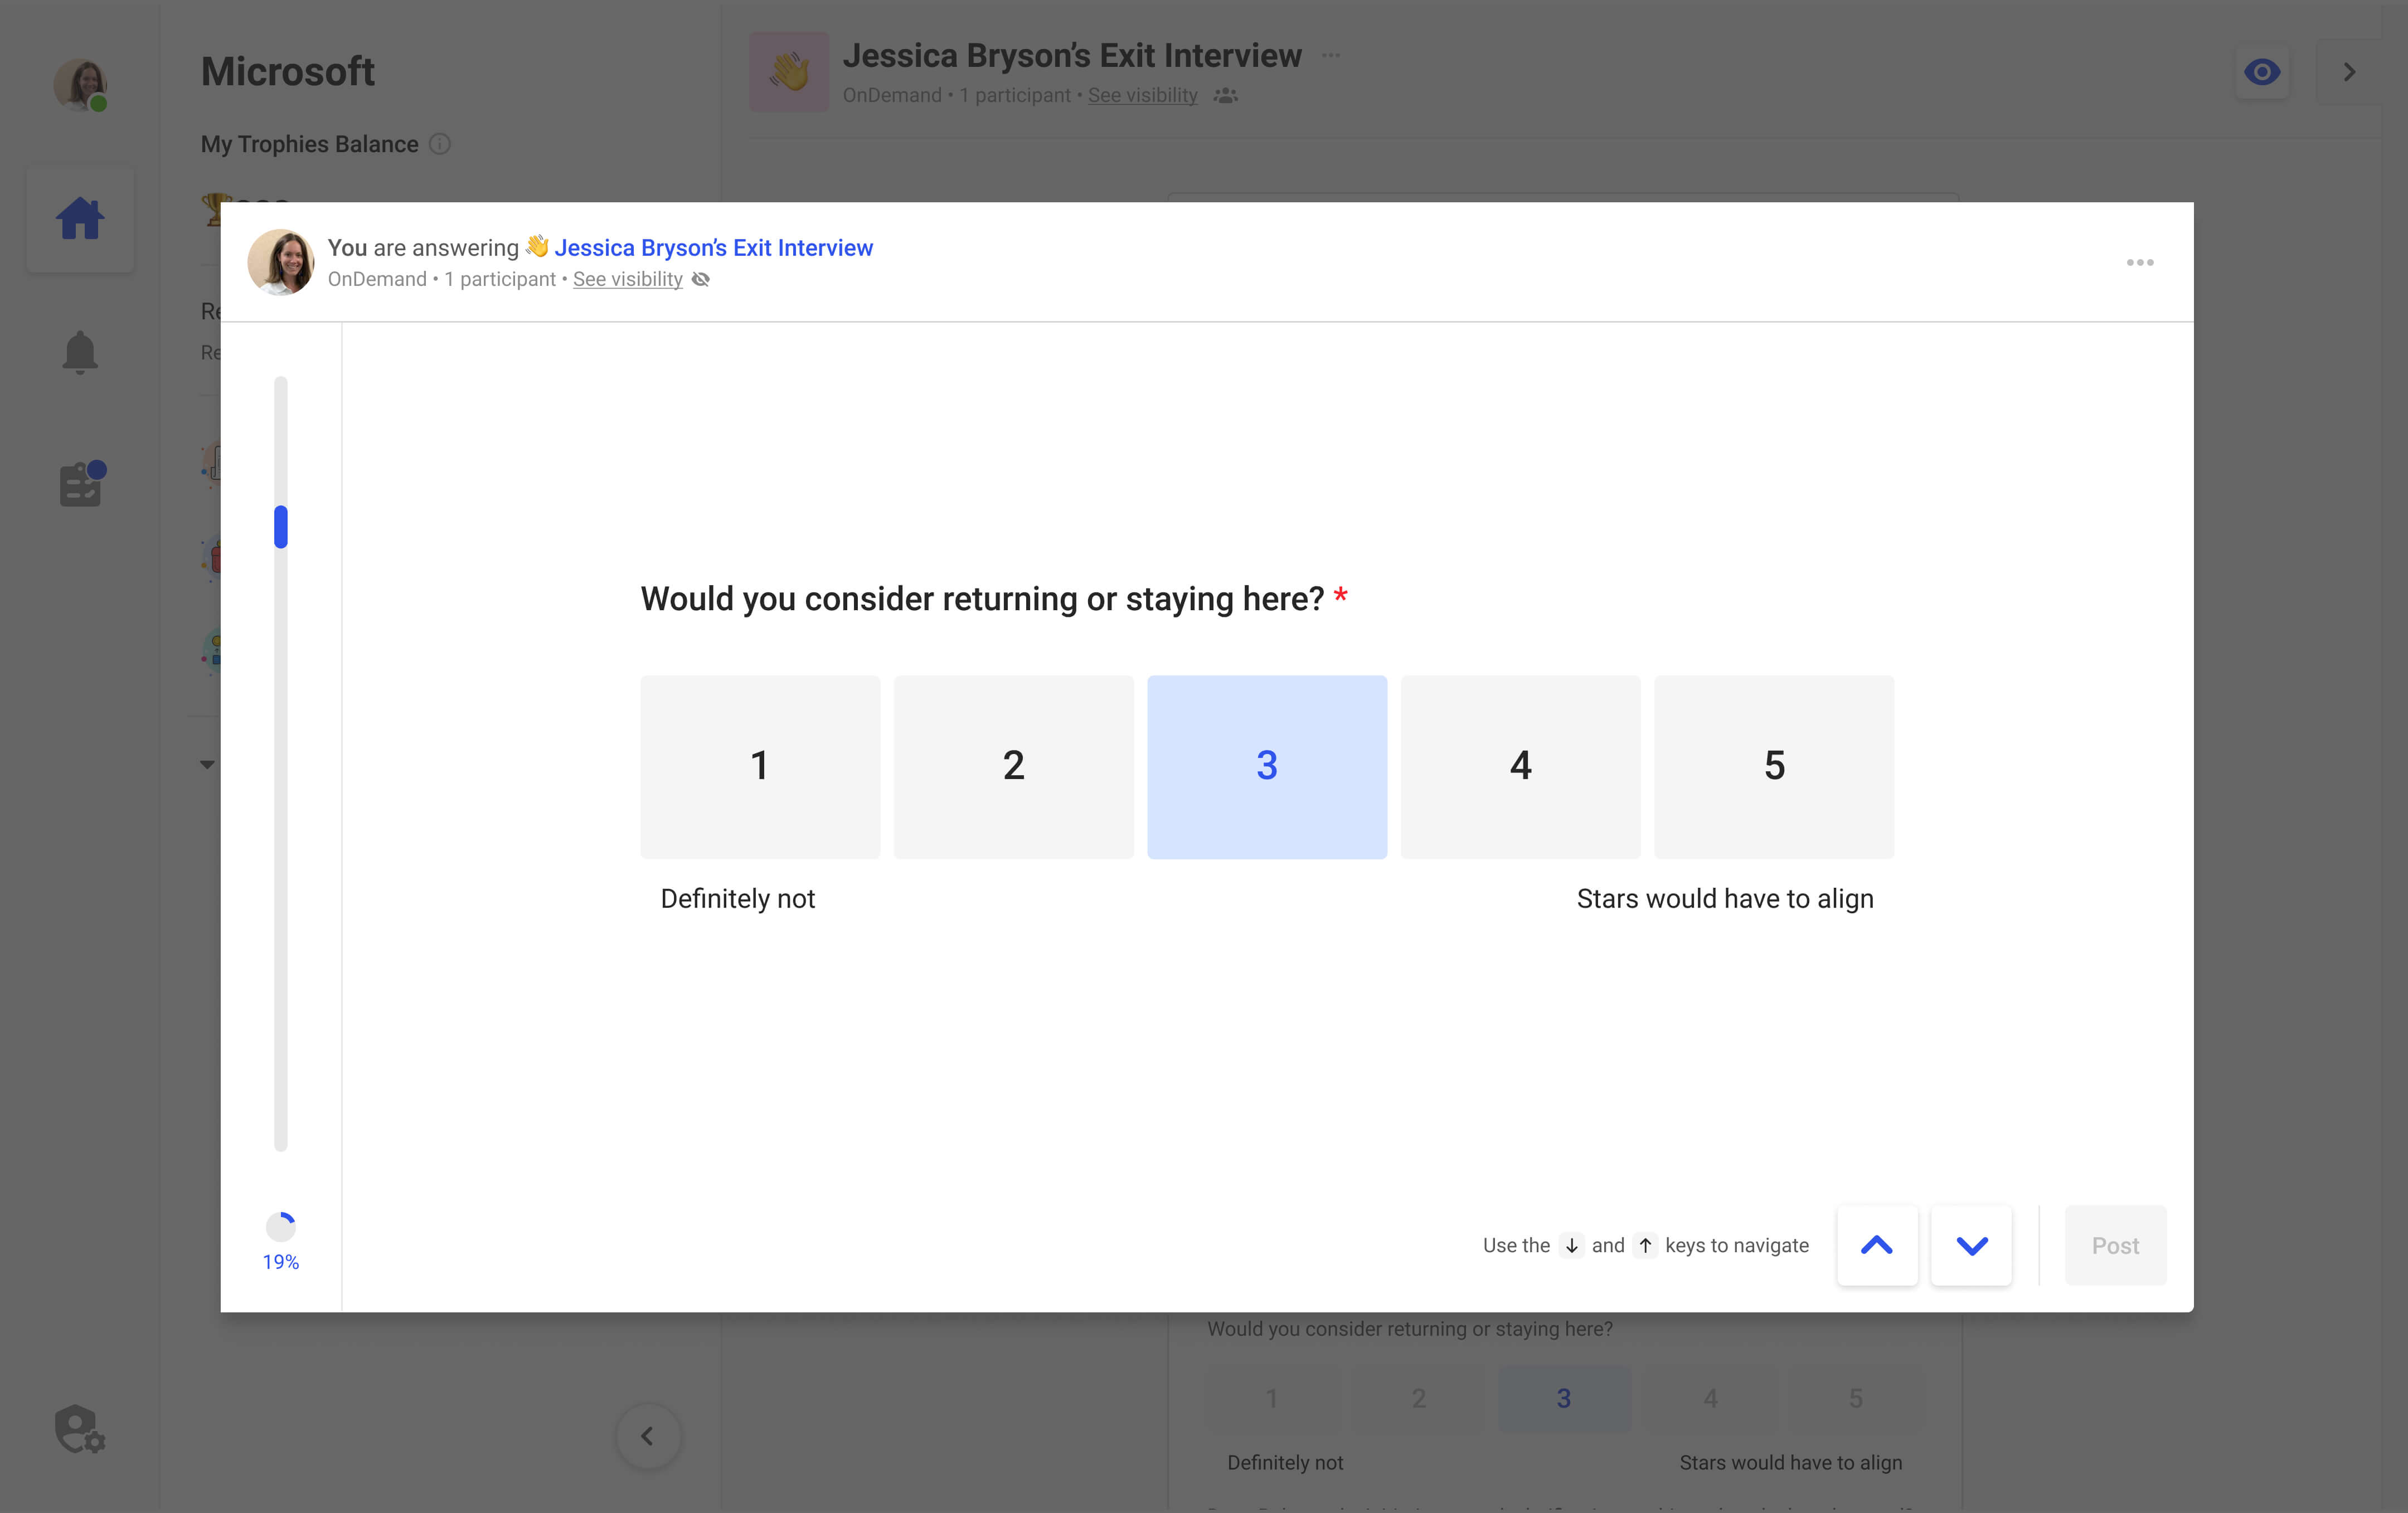Click profile avatar in the sidebar
The image size is (2408, 1513).
[x=81, y=84]
